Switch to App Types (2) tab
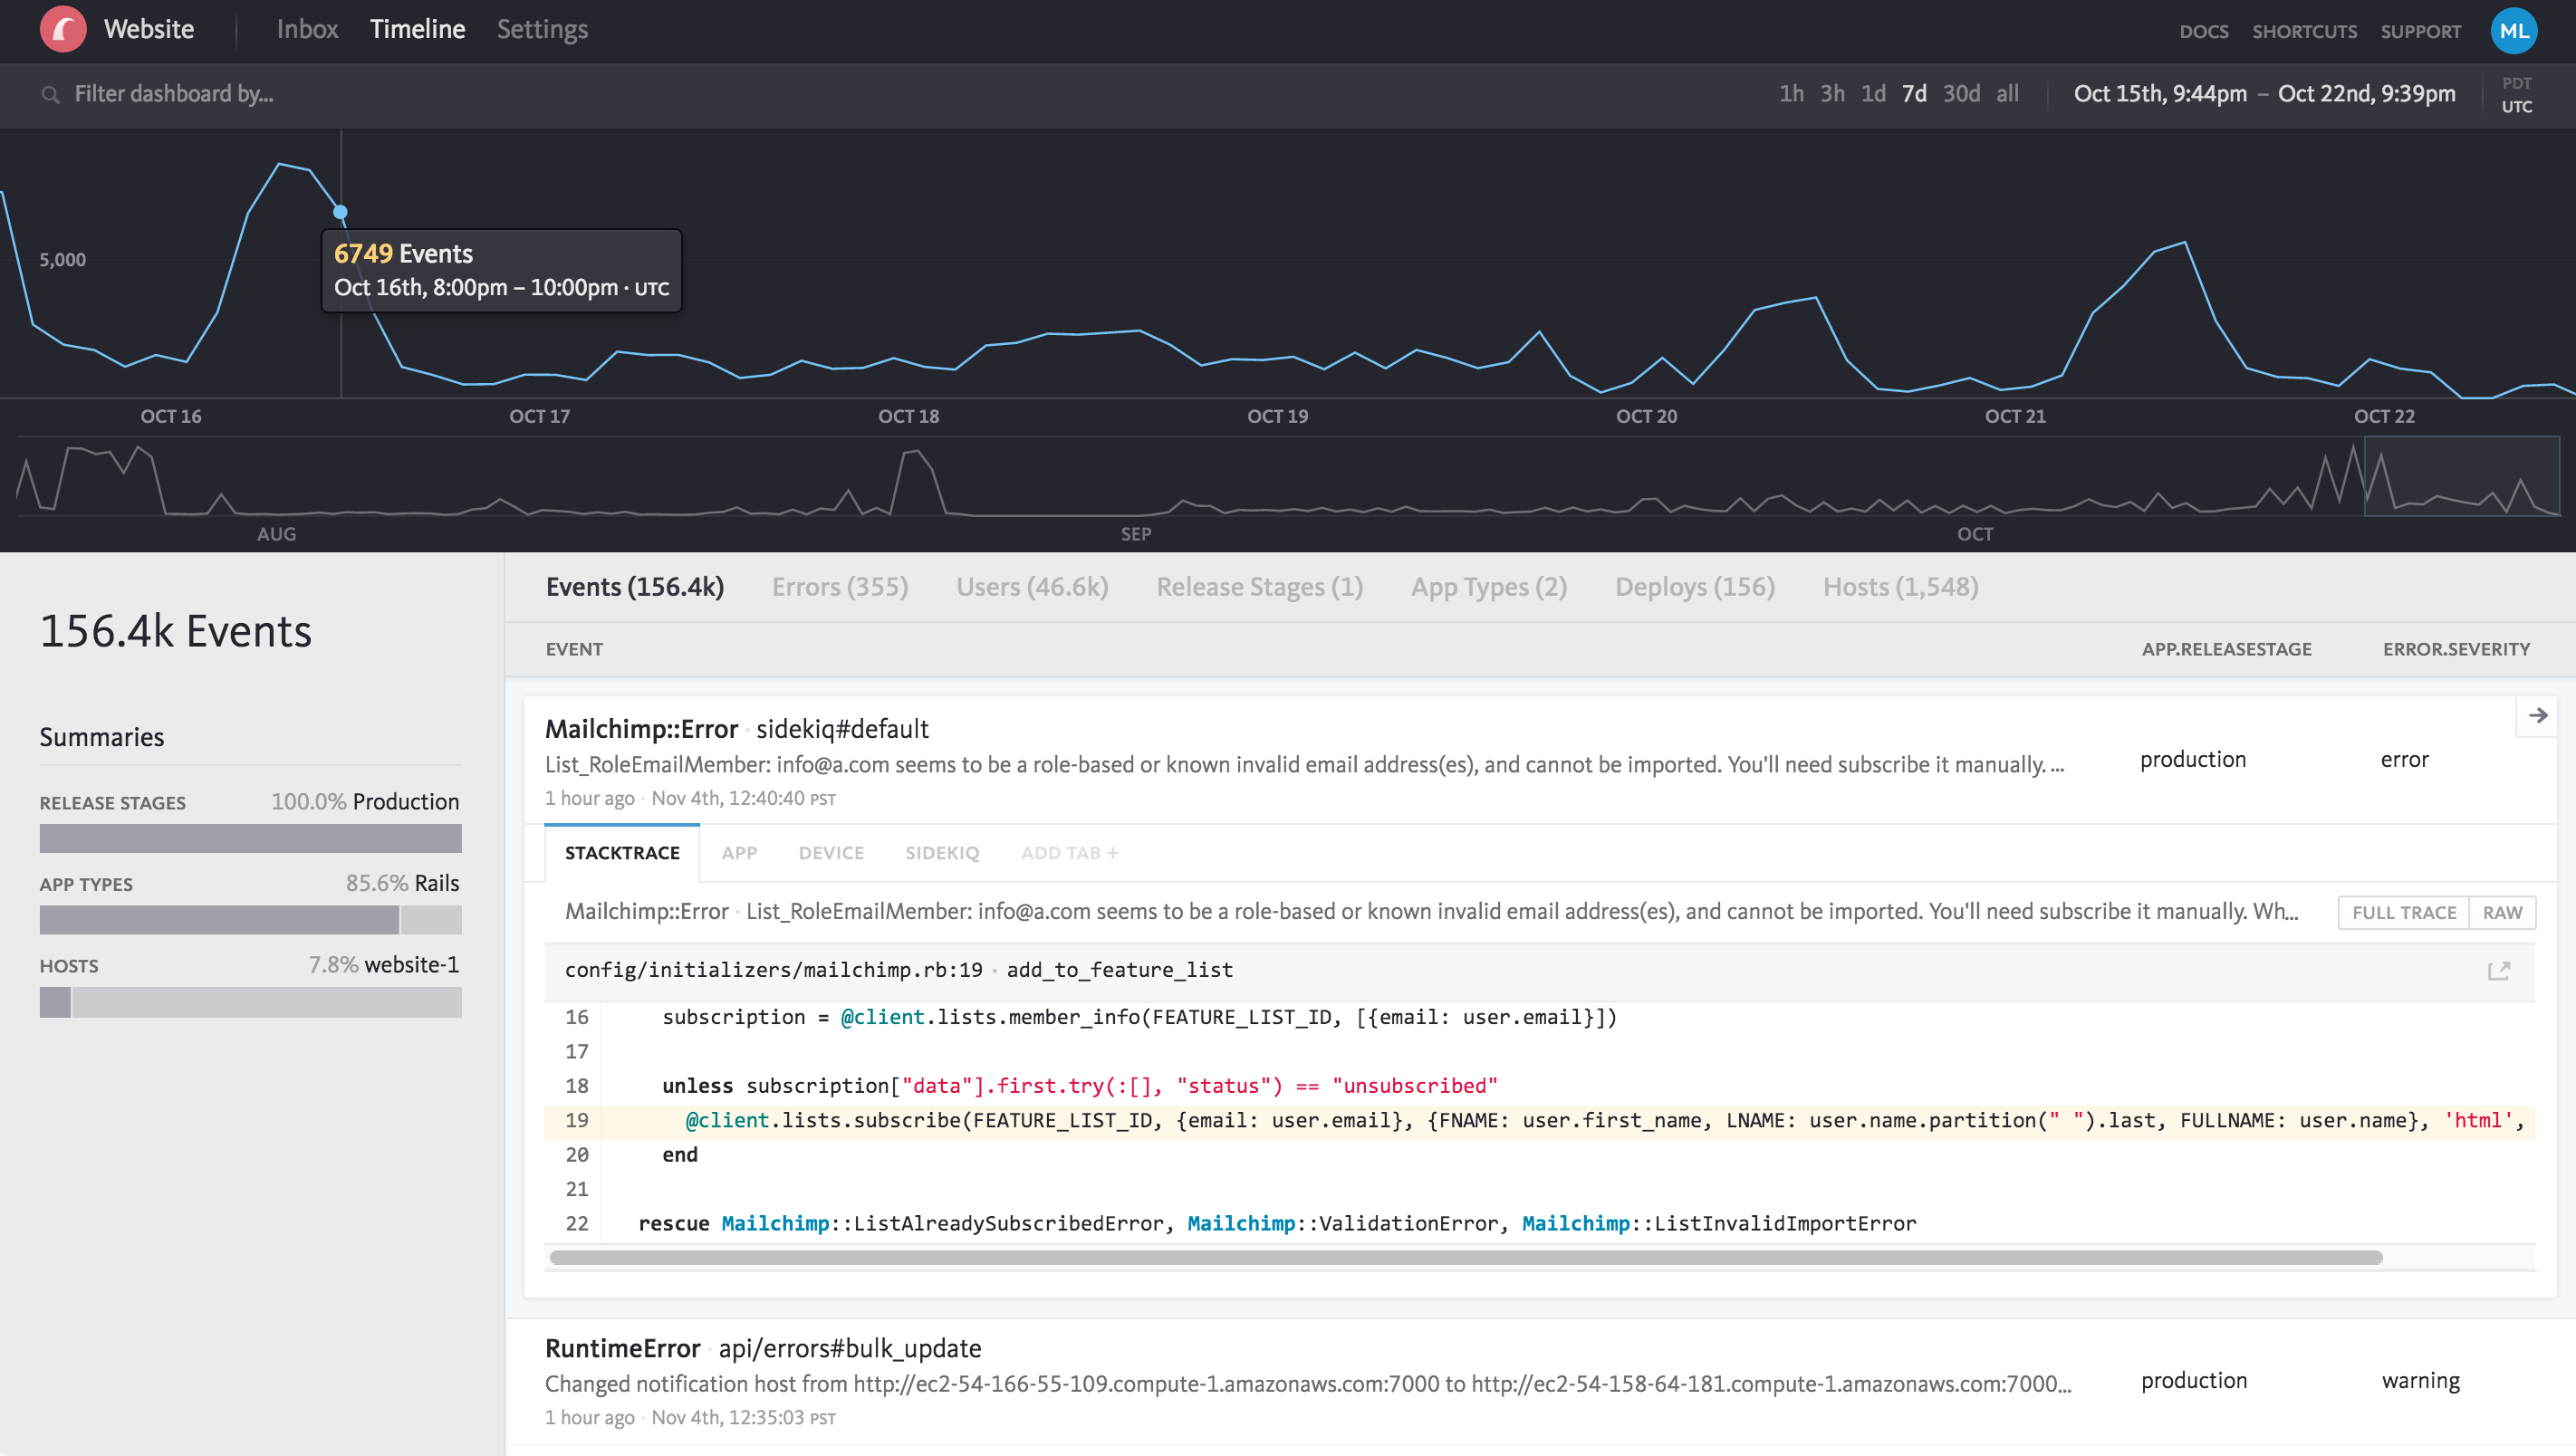2576x1456 pixels. (1488, 587)
